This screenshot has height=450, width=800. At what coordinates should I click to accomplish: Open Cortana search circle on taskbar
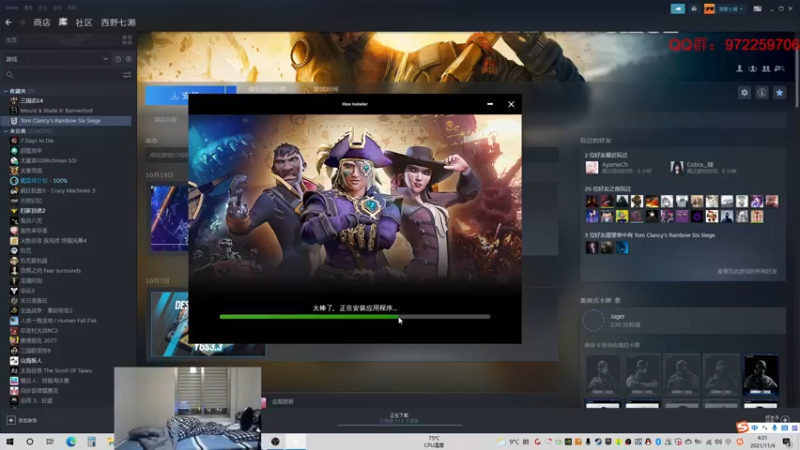30,442
